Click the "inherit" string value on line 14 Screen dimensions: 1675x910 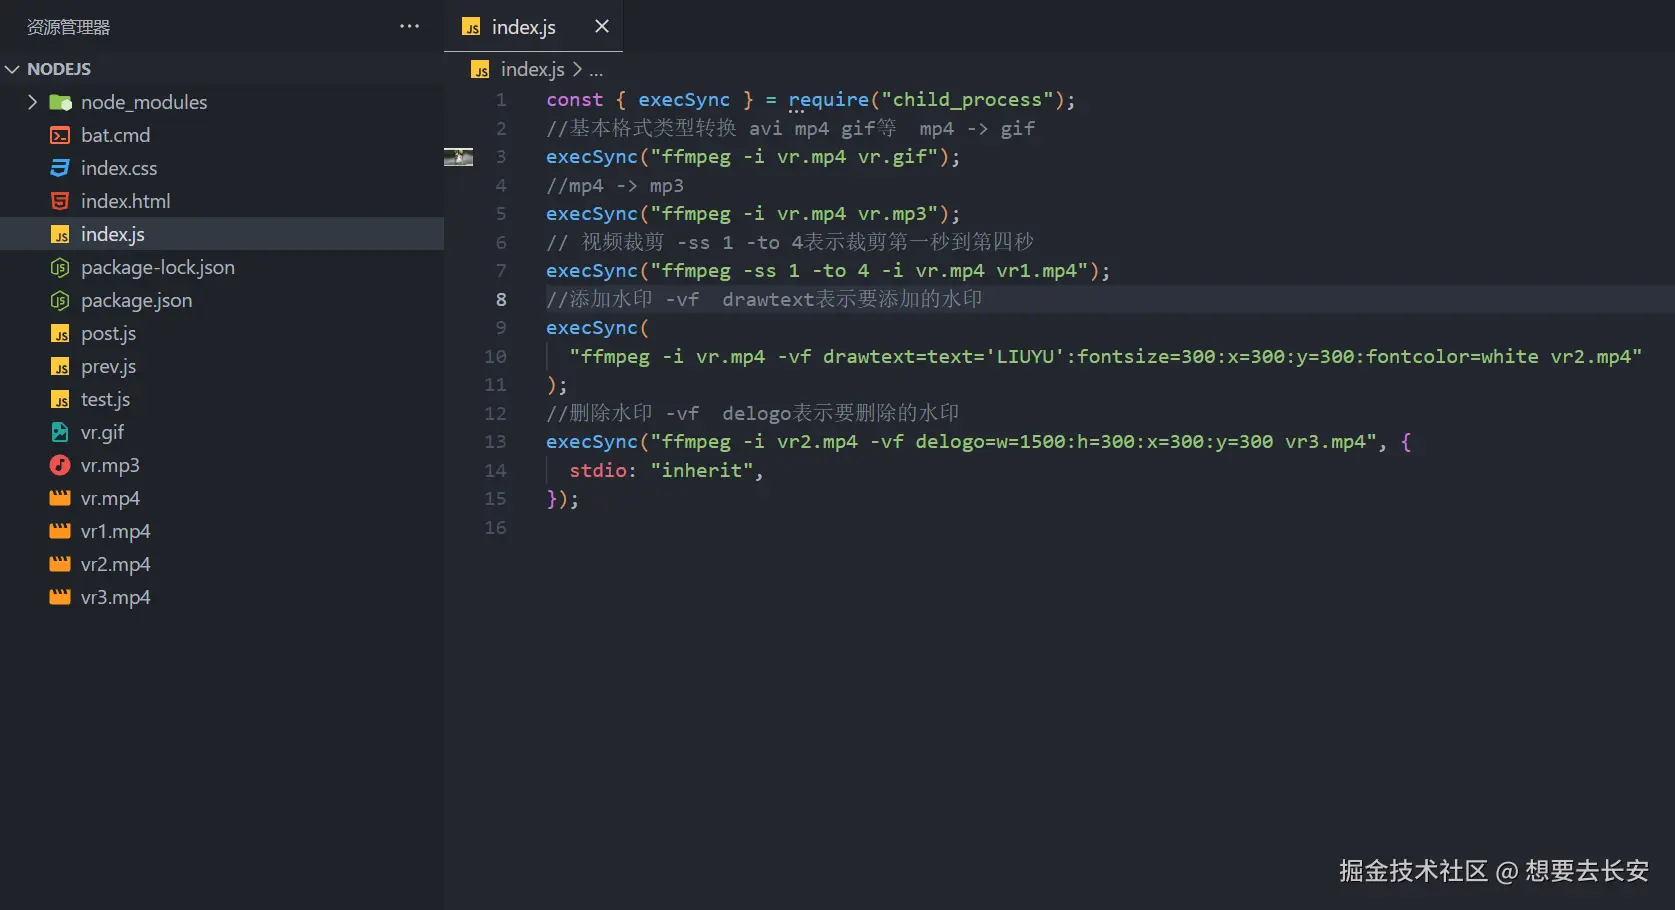coord(702,471)
